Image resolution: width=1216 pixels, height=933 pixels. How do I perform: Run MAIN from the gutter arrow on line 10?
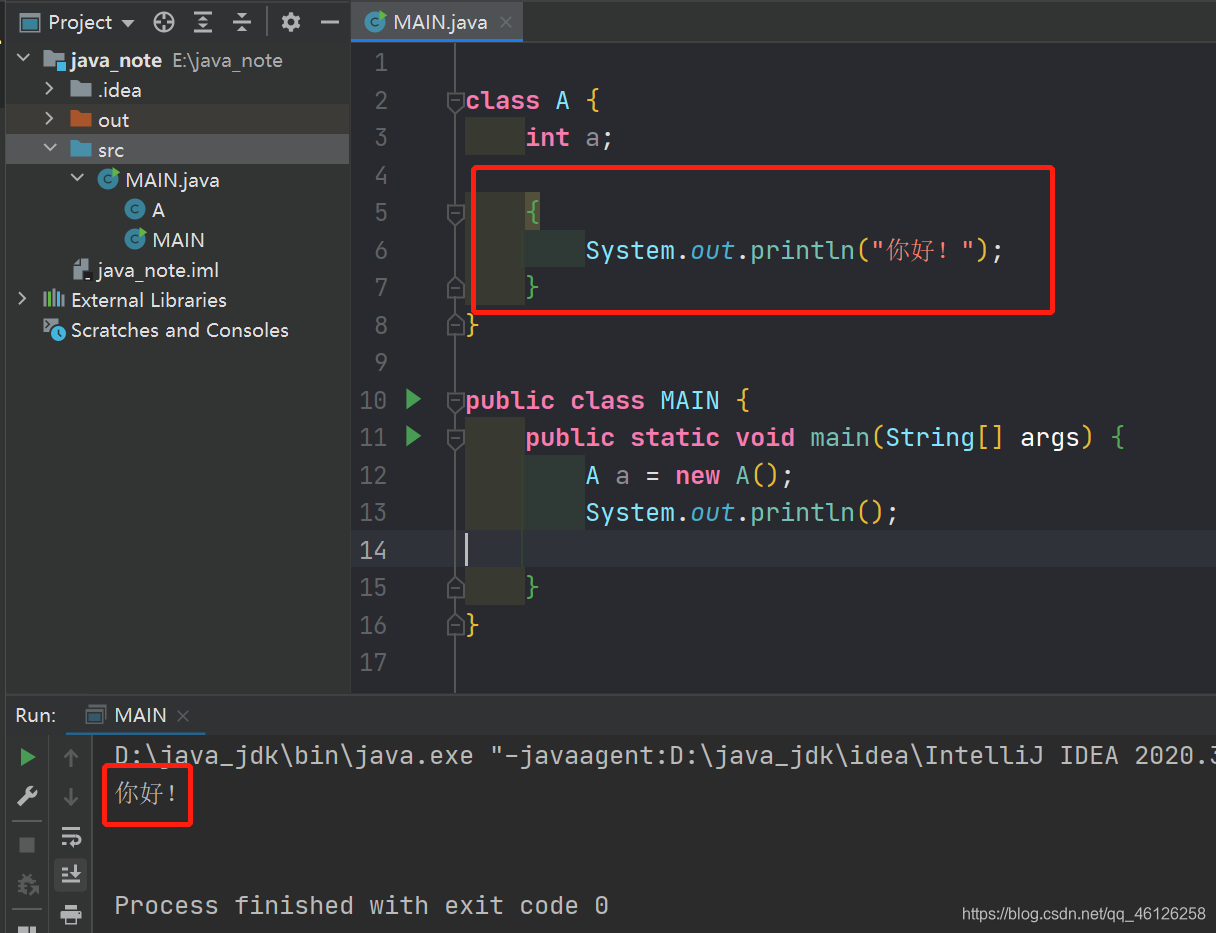coord(413,399)
